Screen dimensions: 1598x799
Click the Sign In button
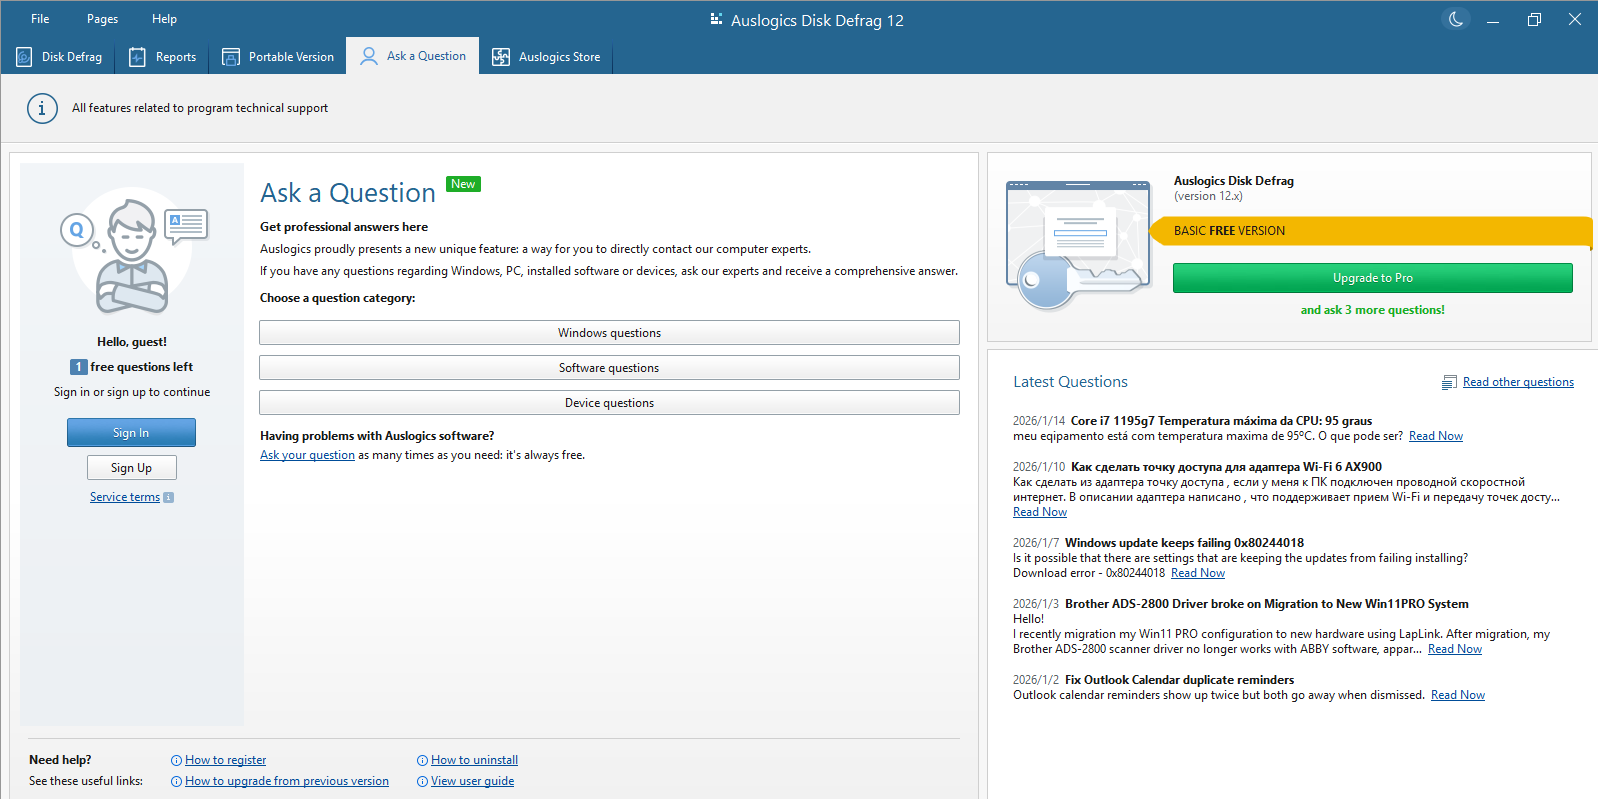tap(131, 433)
